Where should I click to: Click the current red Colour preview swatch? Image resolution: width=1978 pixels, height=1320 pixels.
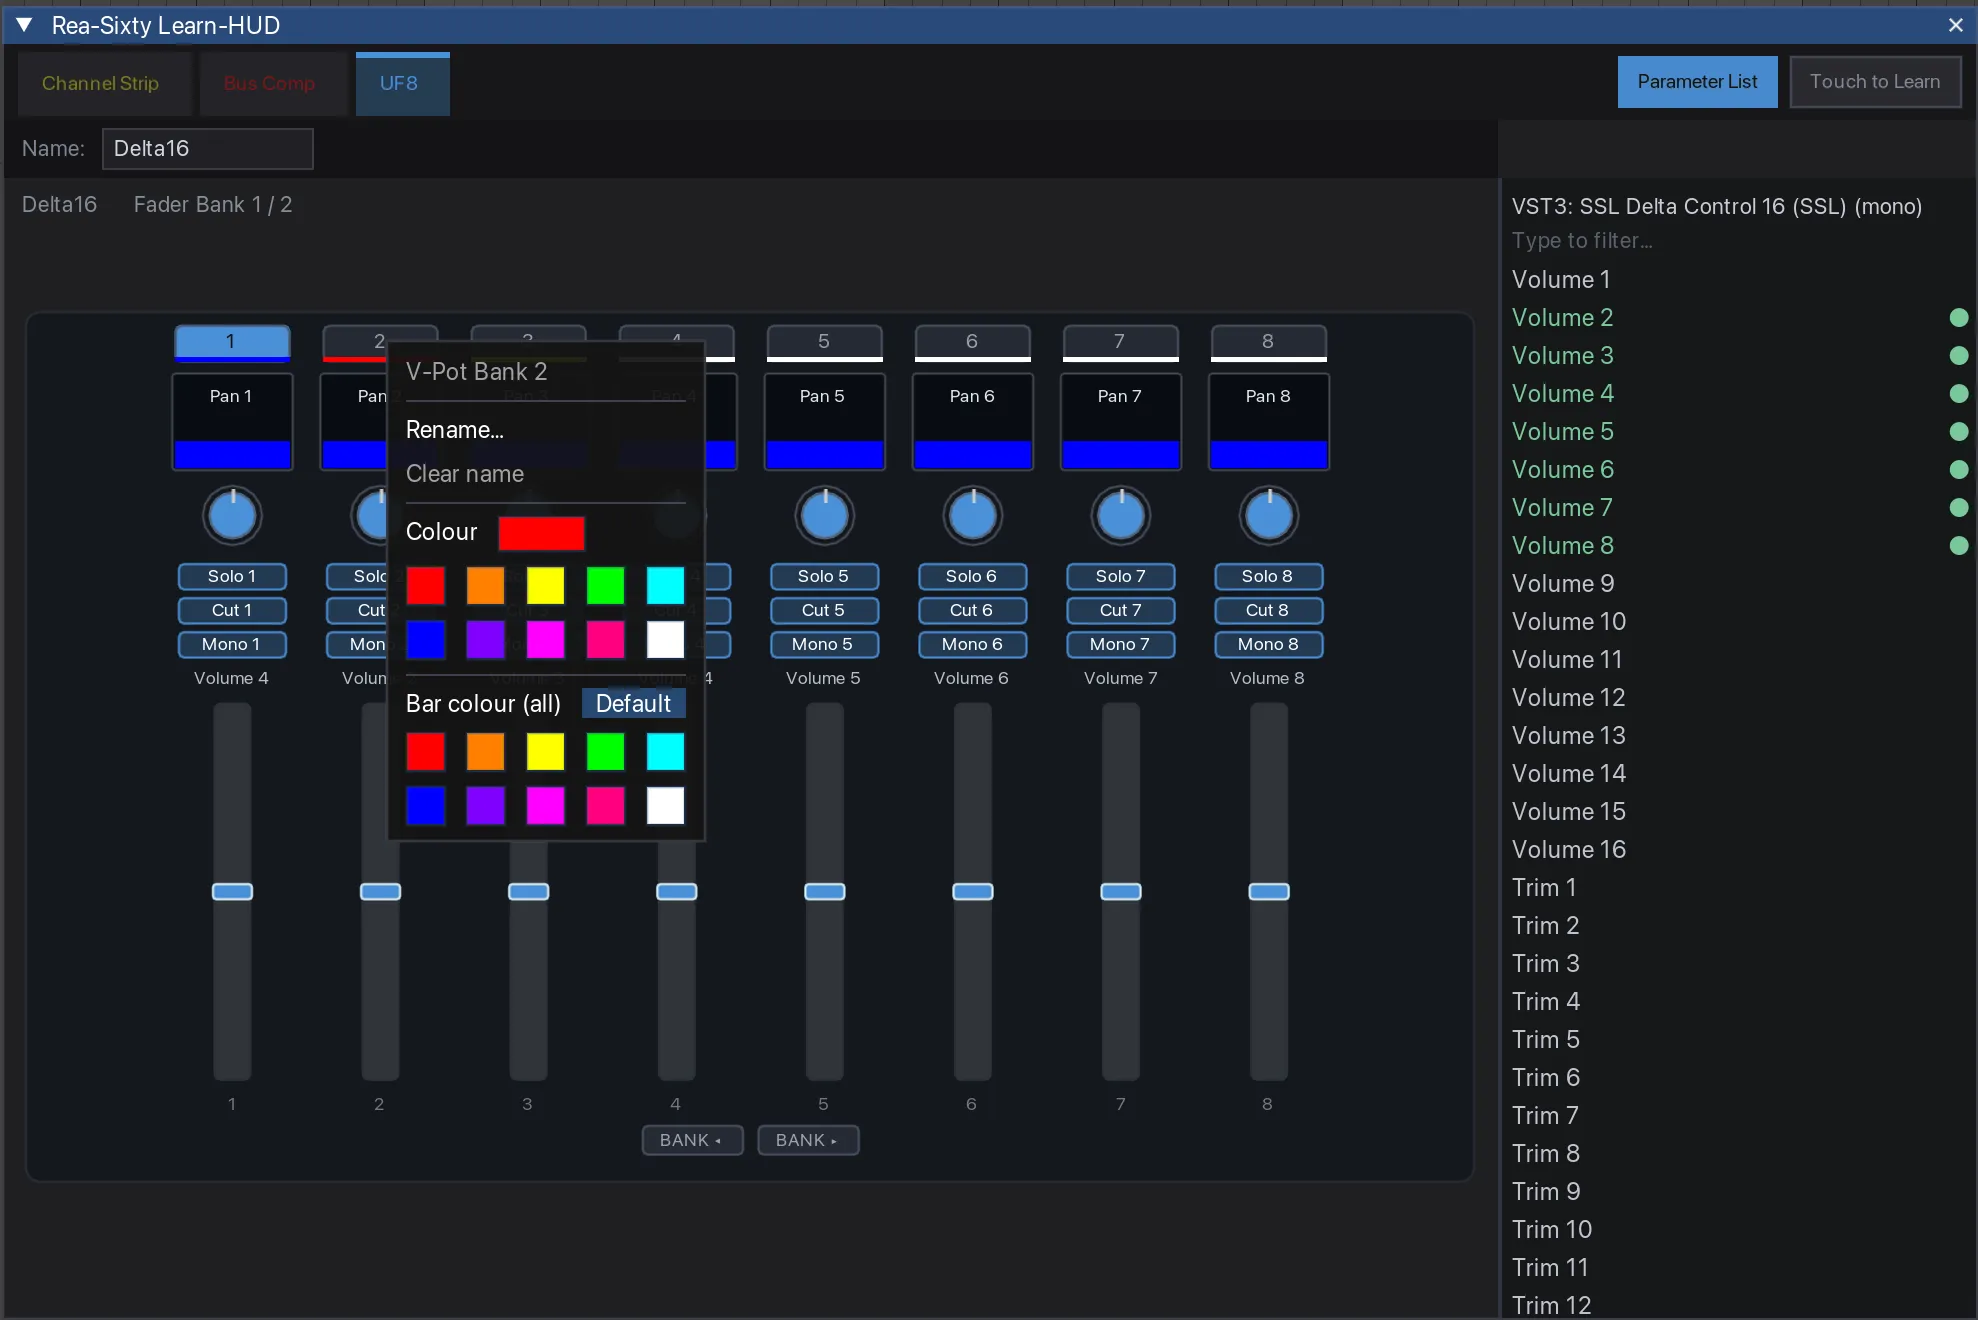(x=541, y=533)
